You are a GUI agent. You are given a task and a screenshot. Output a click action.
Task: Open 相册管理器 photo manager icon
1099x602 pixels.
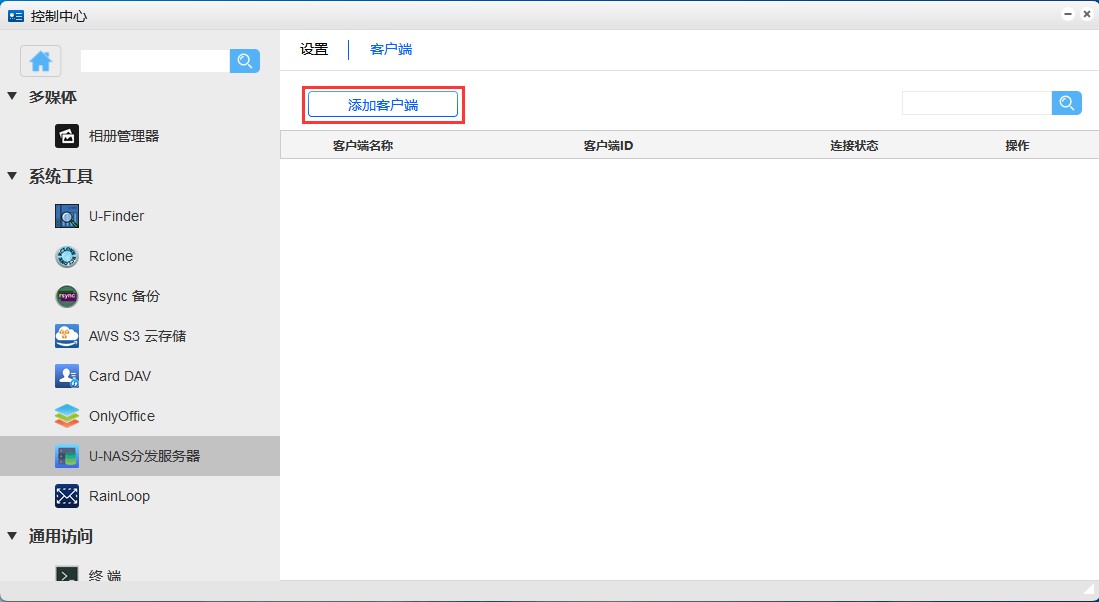pos(67,136)
